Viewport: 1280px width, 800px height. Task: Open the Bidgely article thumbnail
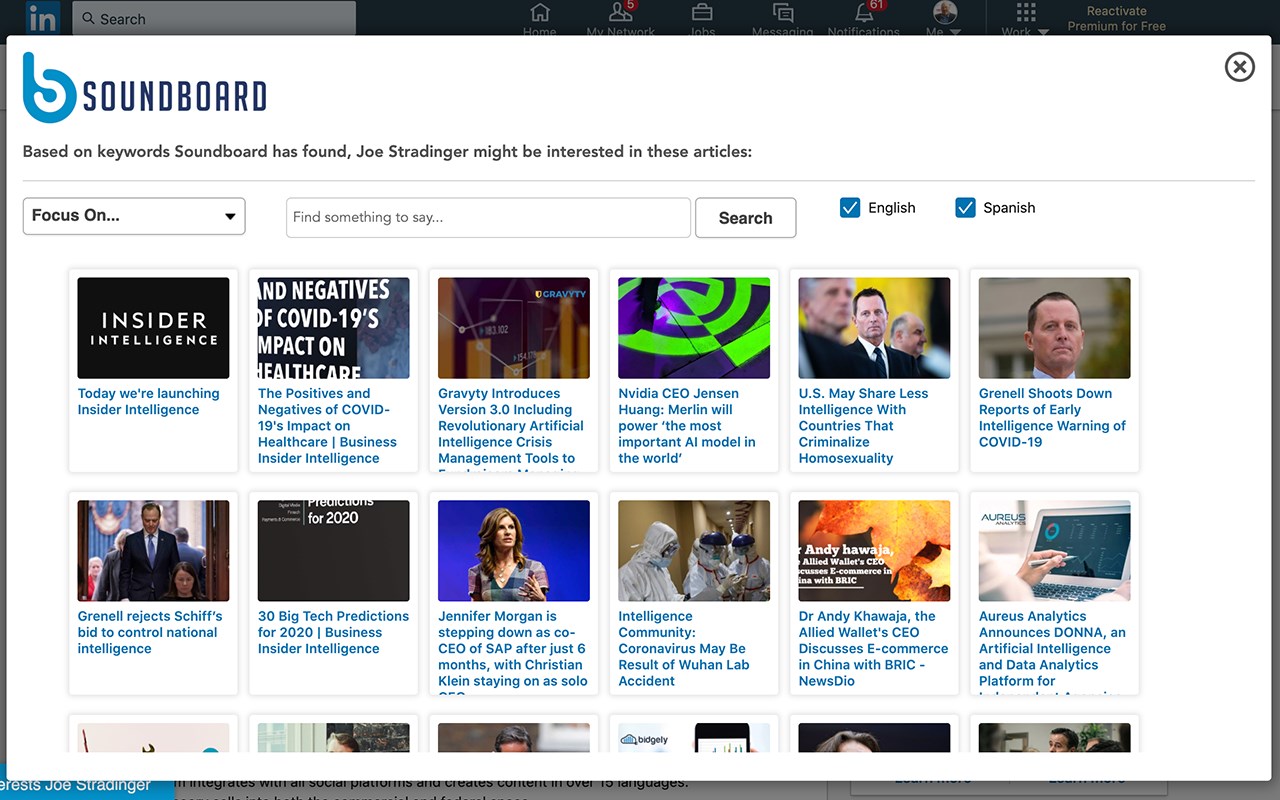pyautogui.click(x=694, y=737)
